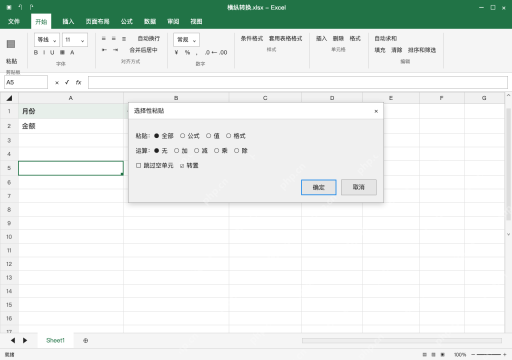The width and height of the screenshot is (512, 360).
Task: Select the Sheet1 tab
Action: (55, 340)
